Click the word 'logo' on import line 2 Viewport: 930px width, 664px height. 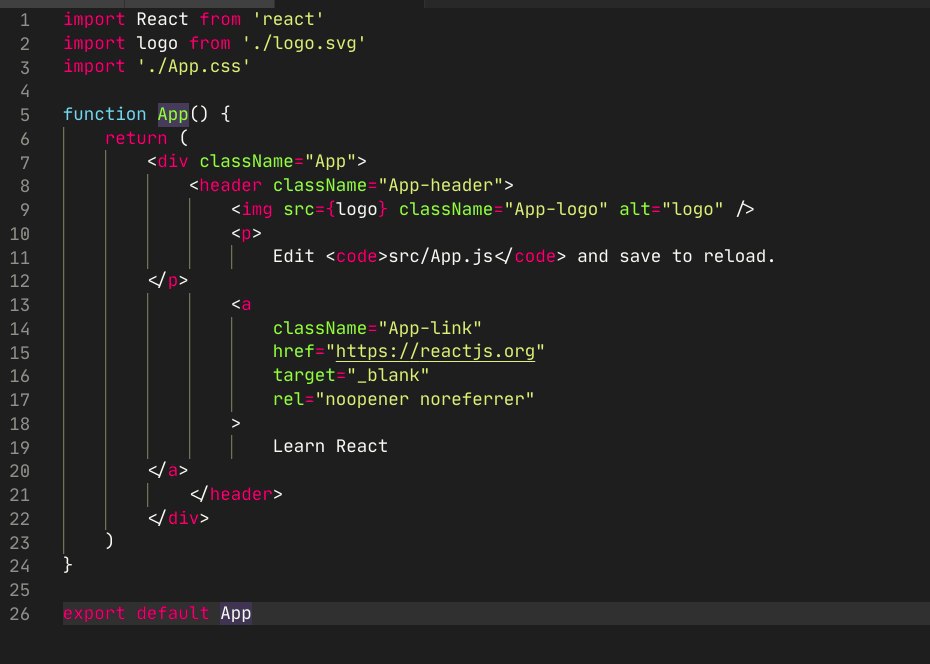point(157,44)
